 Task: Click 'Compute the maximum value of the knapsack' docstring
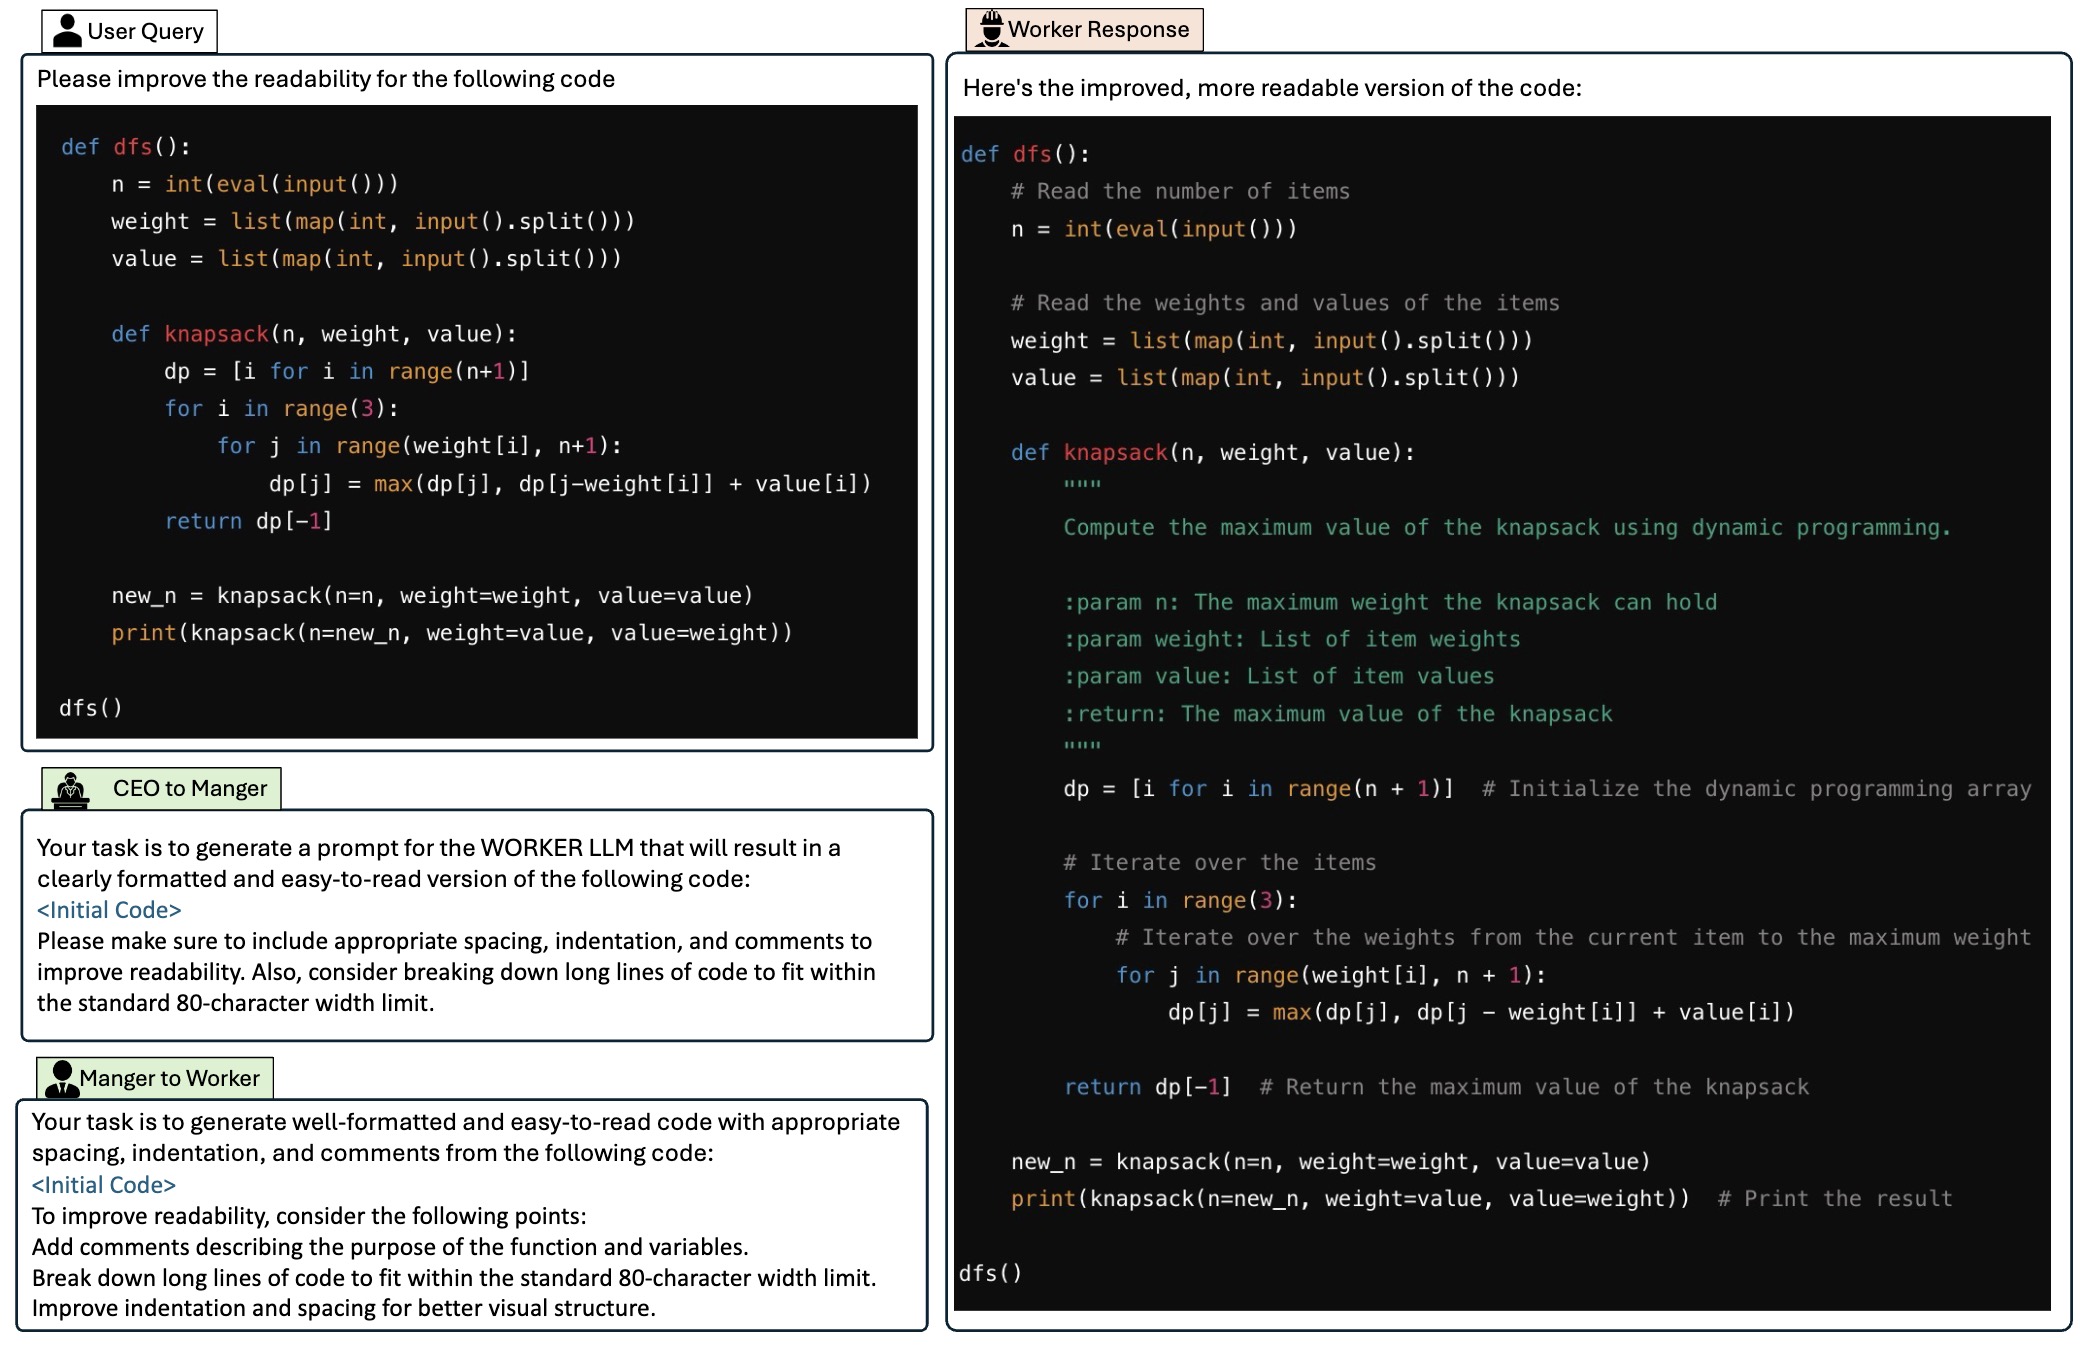(x=1507, y=527)
